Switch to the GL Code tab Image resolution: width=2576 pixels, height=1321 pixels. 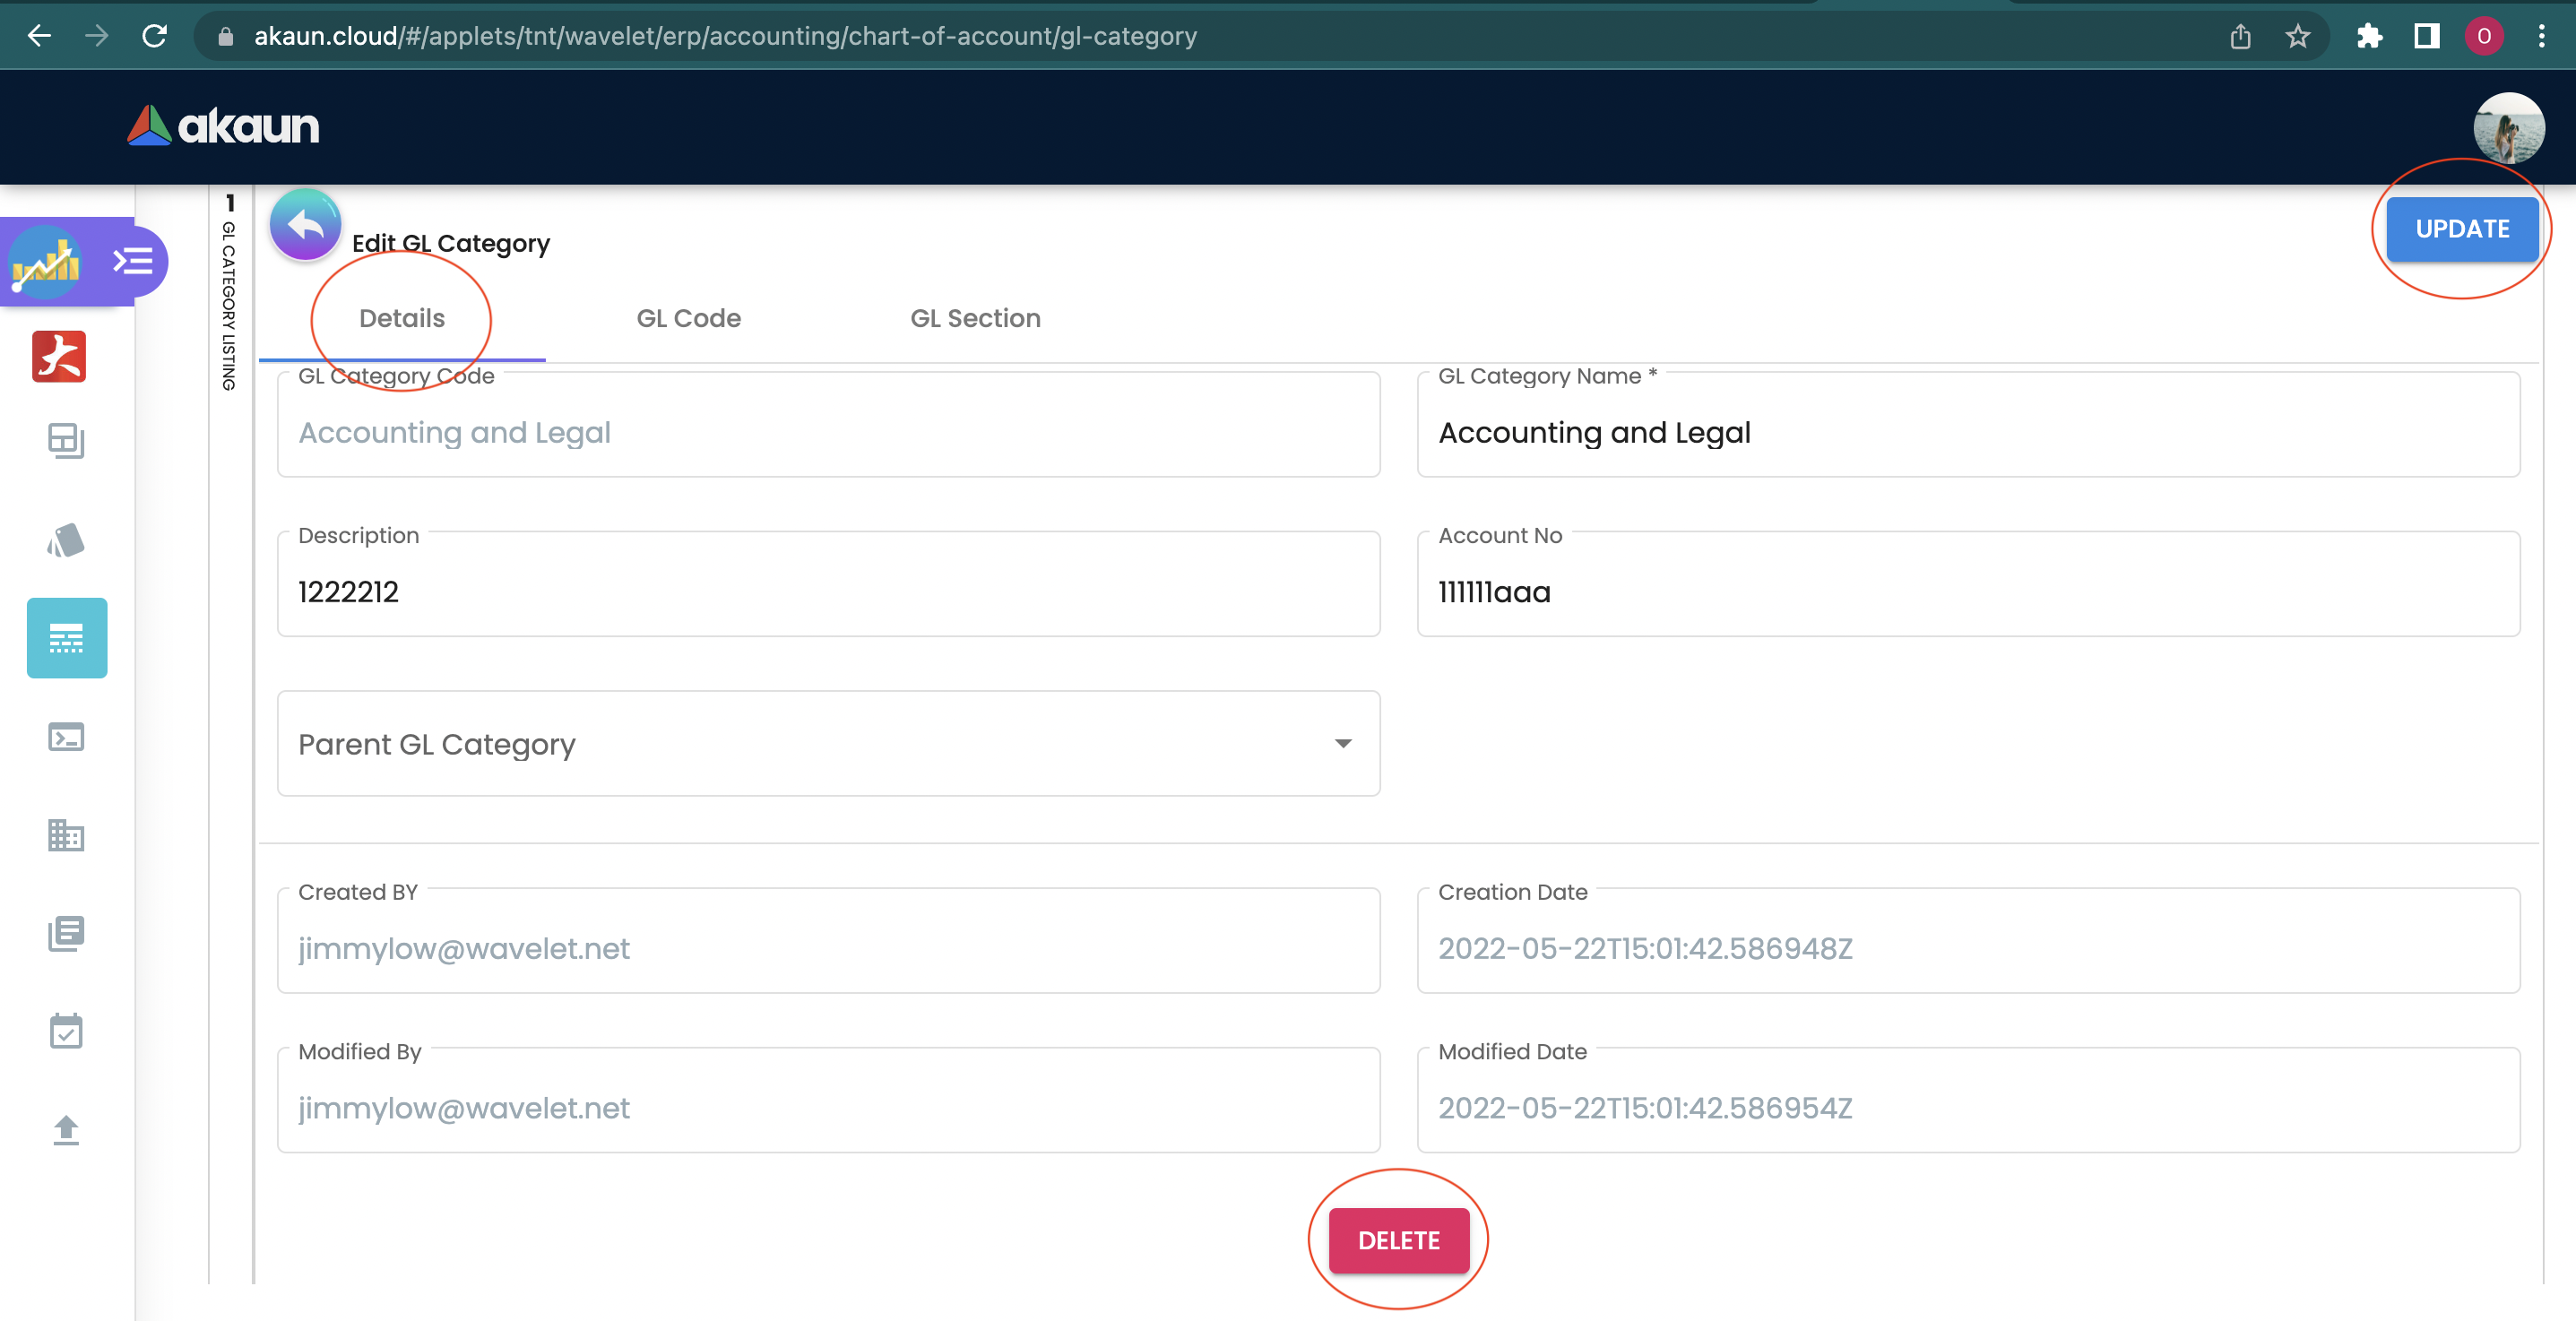(688, 318)
